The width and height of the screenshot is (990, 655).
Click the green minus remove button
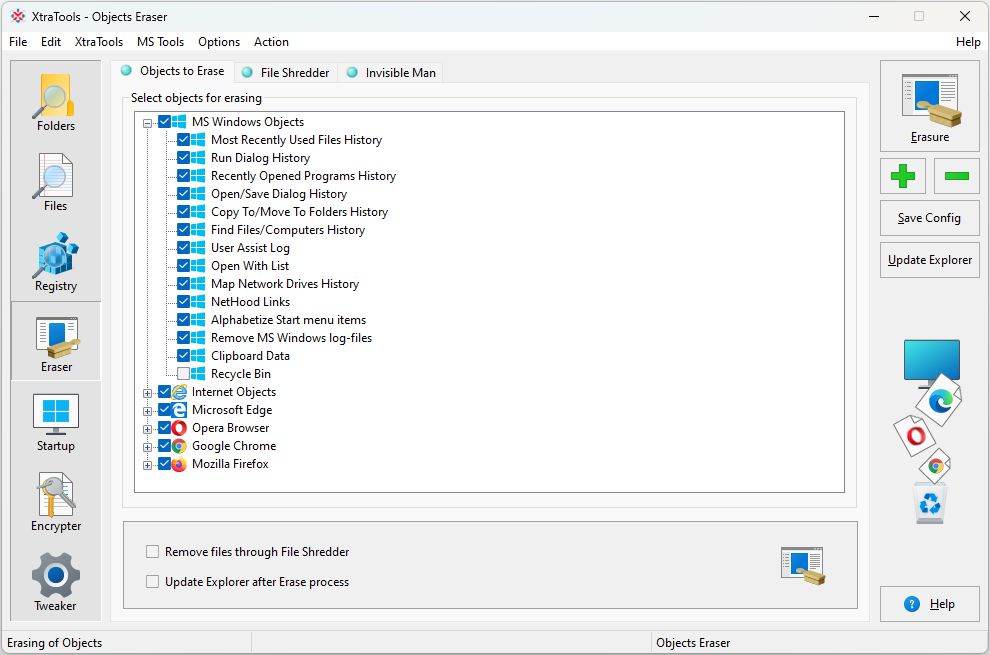click(956, 176)
